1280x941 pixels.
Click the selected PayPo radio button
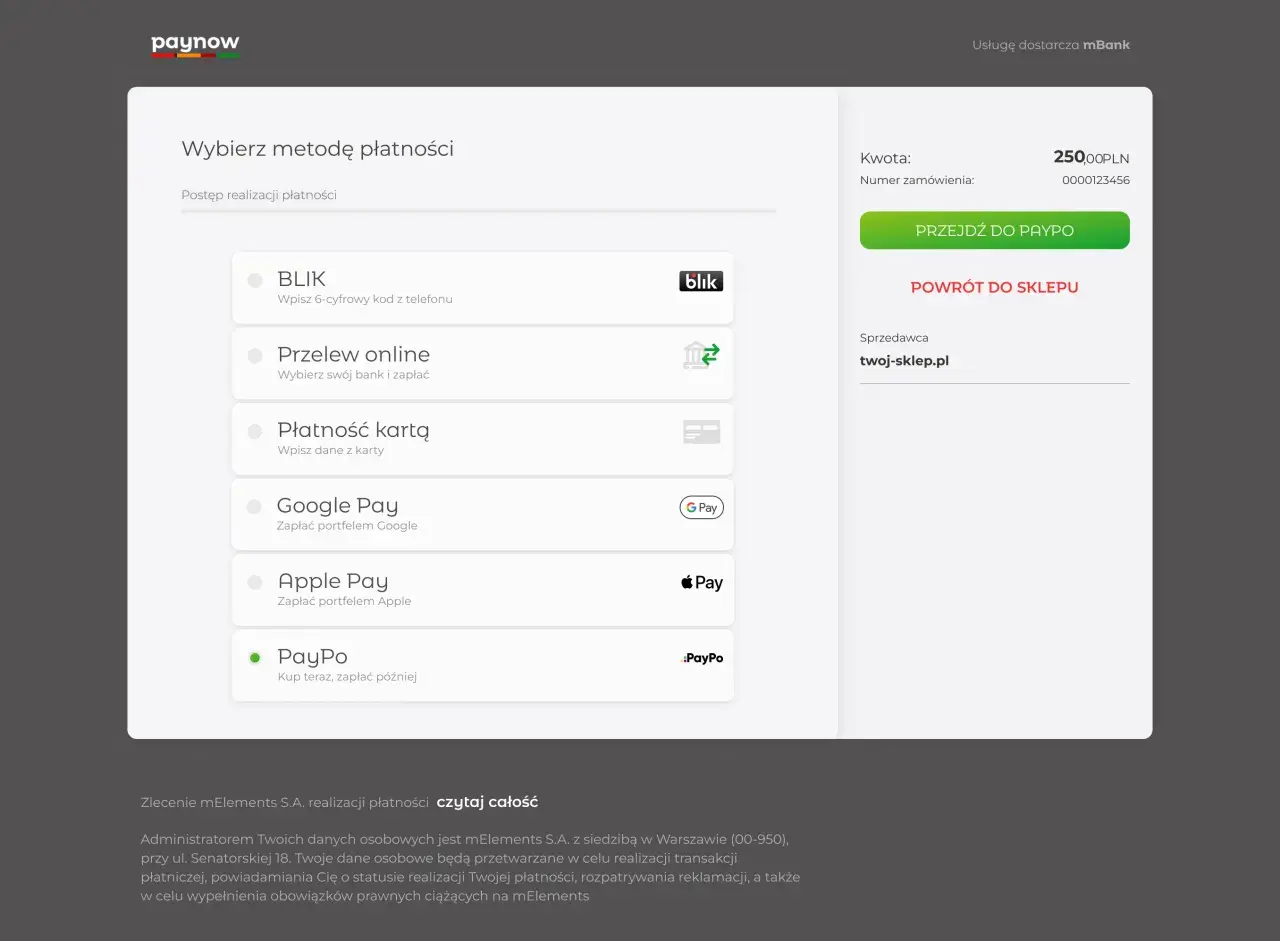(x=255, y=657)
